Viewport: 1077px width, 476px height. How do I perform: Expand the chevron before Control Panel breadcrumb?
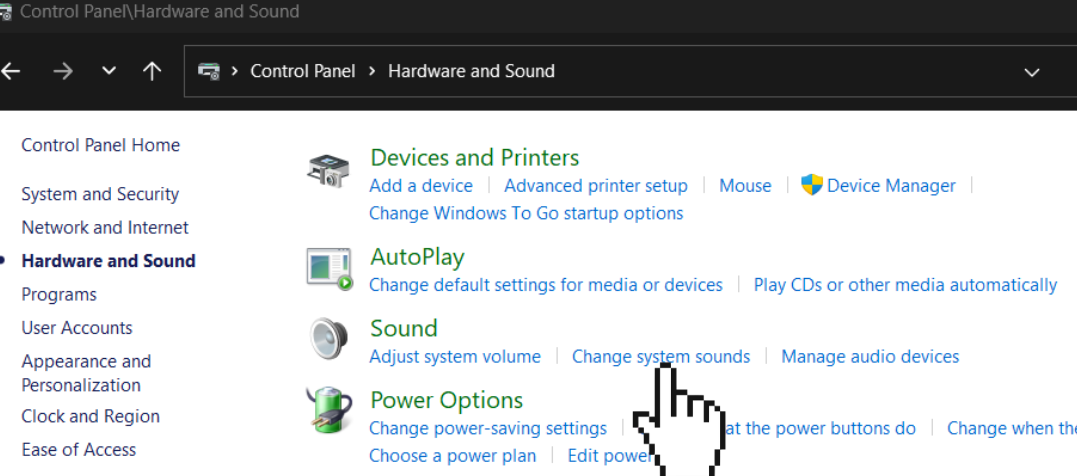pyautogui.click(x=235, y=71)
